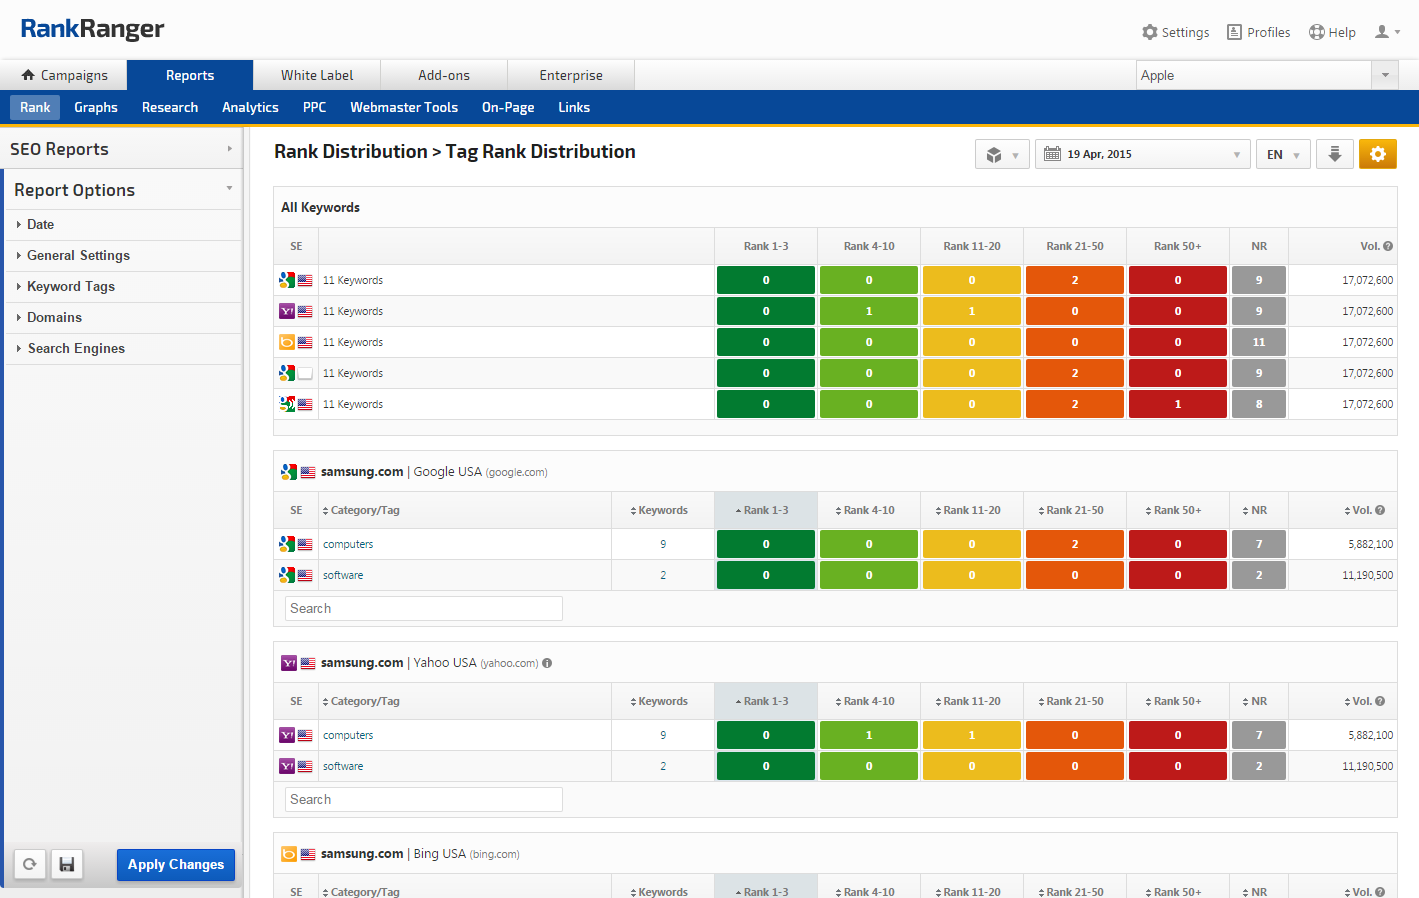The width and height of the screenshot is (1419, 898).
Task: Click the orange report settings gear icon
Action: point(1377,154)
